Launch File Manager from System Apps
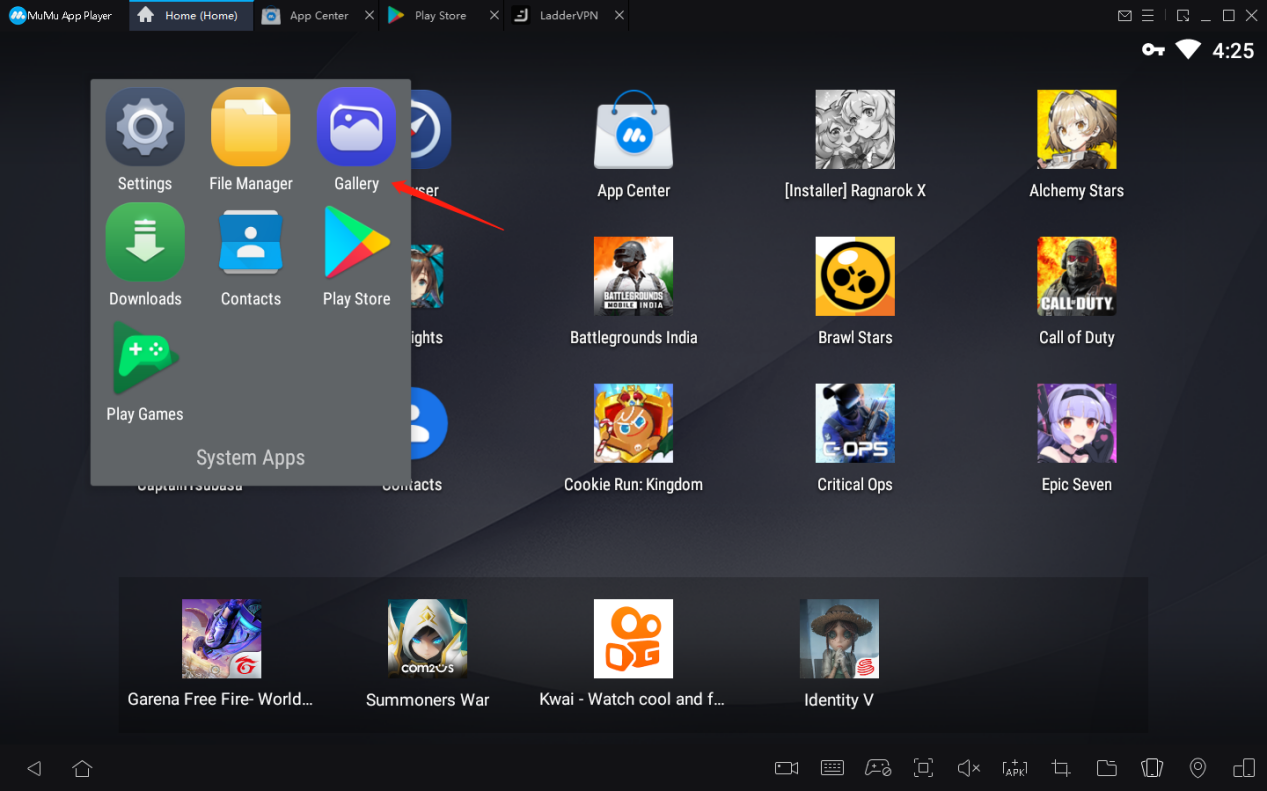Screen dimensions: 1267x791 pos(251,126)
